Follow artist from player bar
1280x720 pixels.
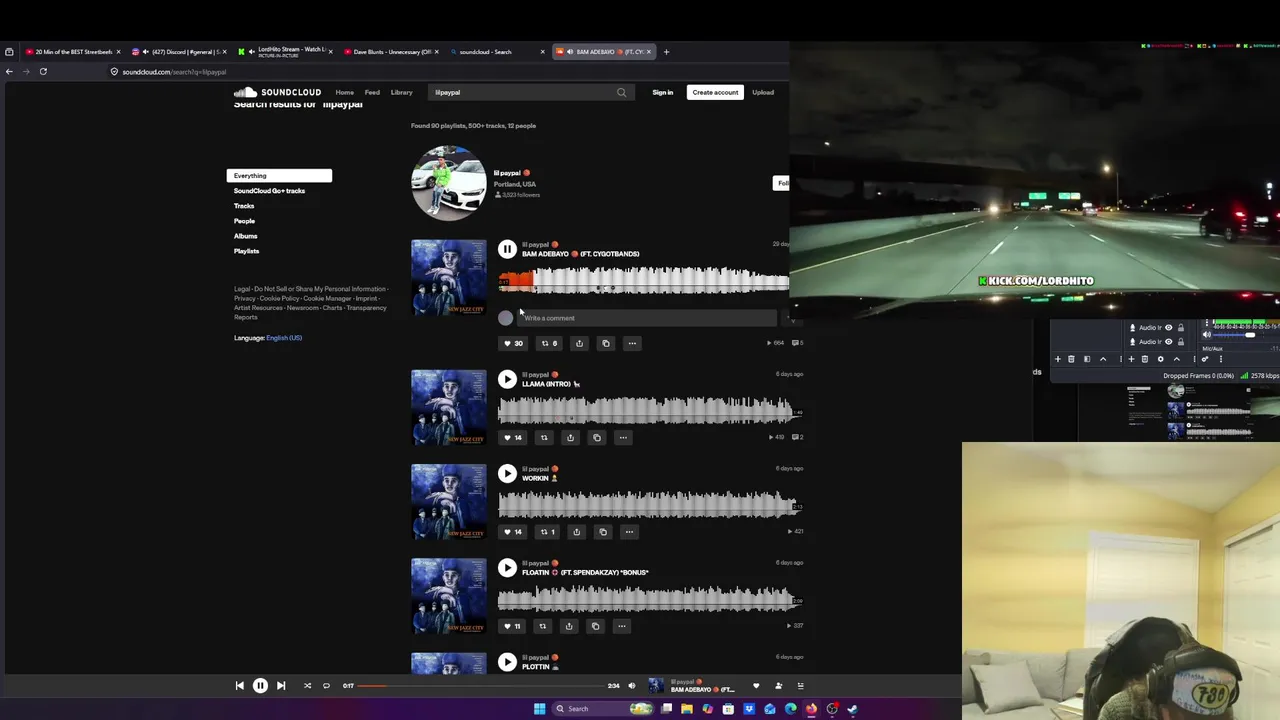pyautogui.click(x=778, y=686)
